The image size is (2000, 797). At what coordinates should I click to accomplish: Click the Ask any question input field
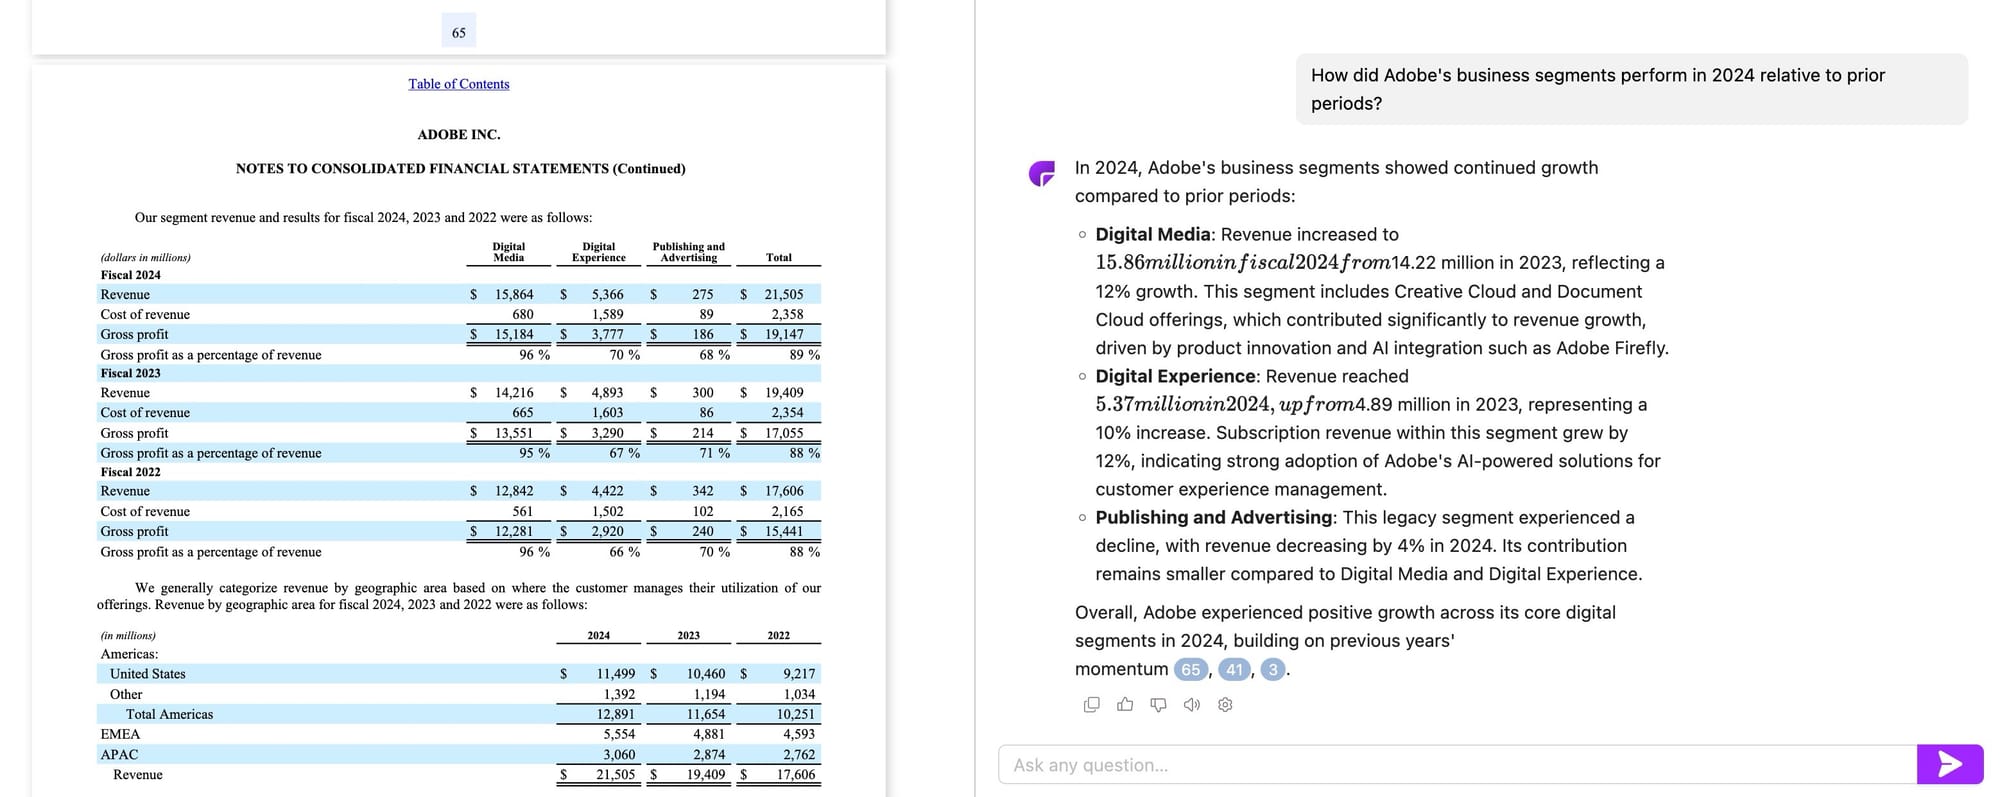(1457, 765)
